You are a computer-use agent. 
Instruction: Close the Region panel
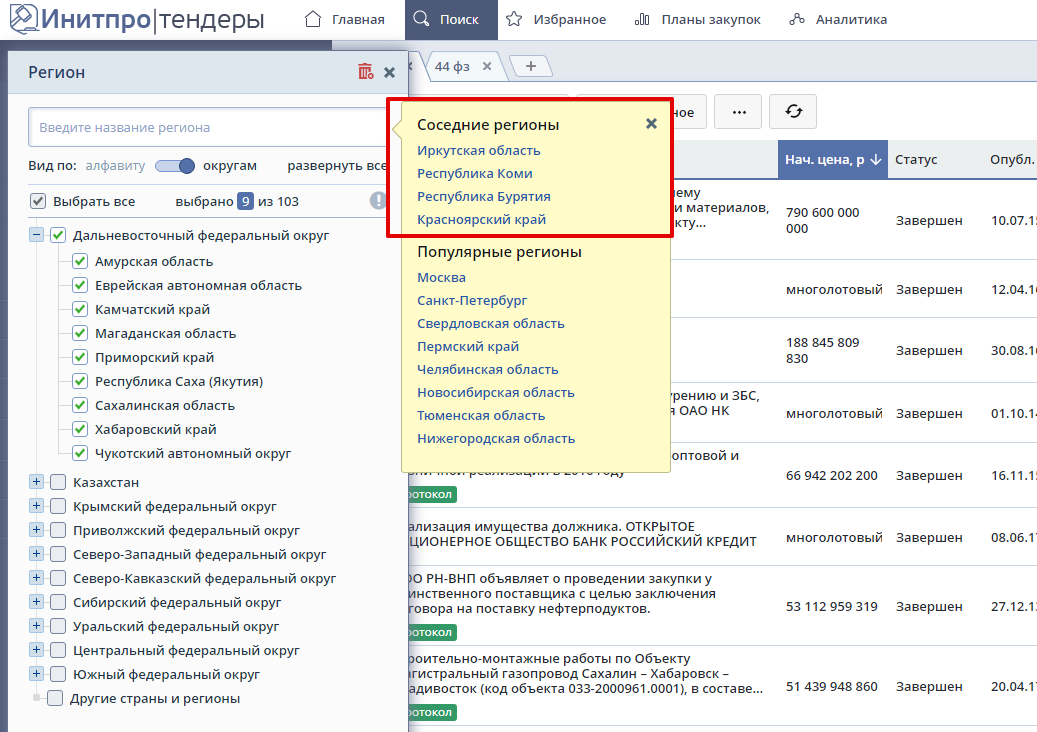coord(389,72)
